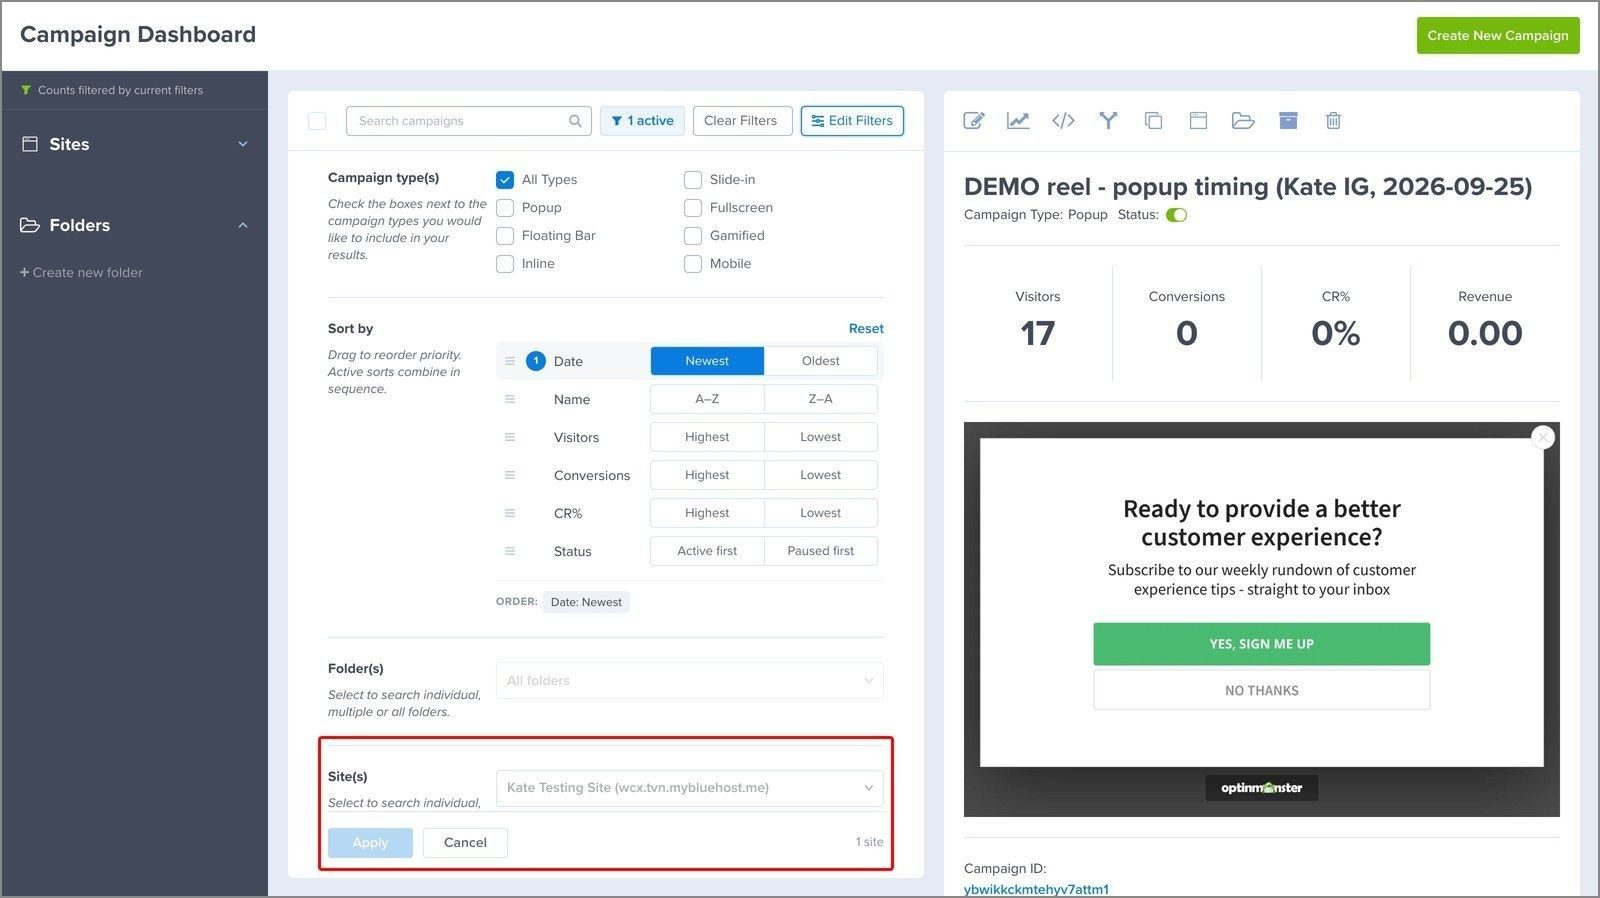Click the move to folder icon
1600x898 pixels.
click(1243, 121)
